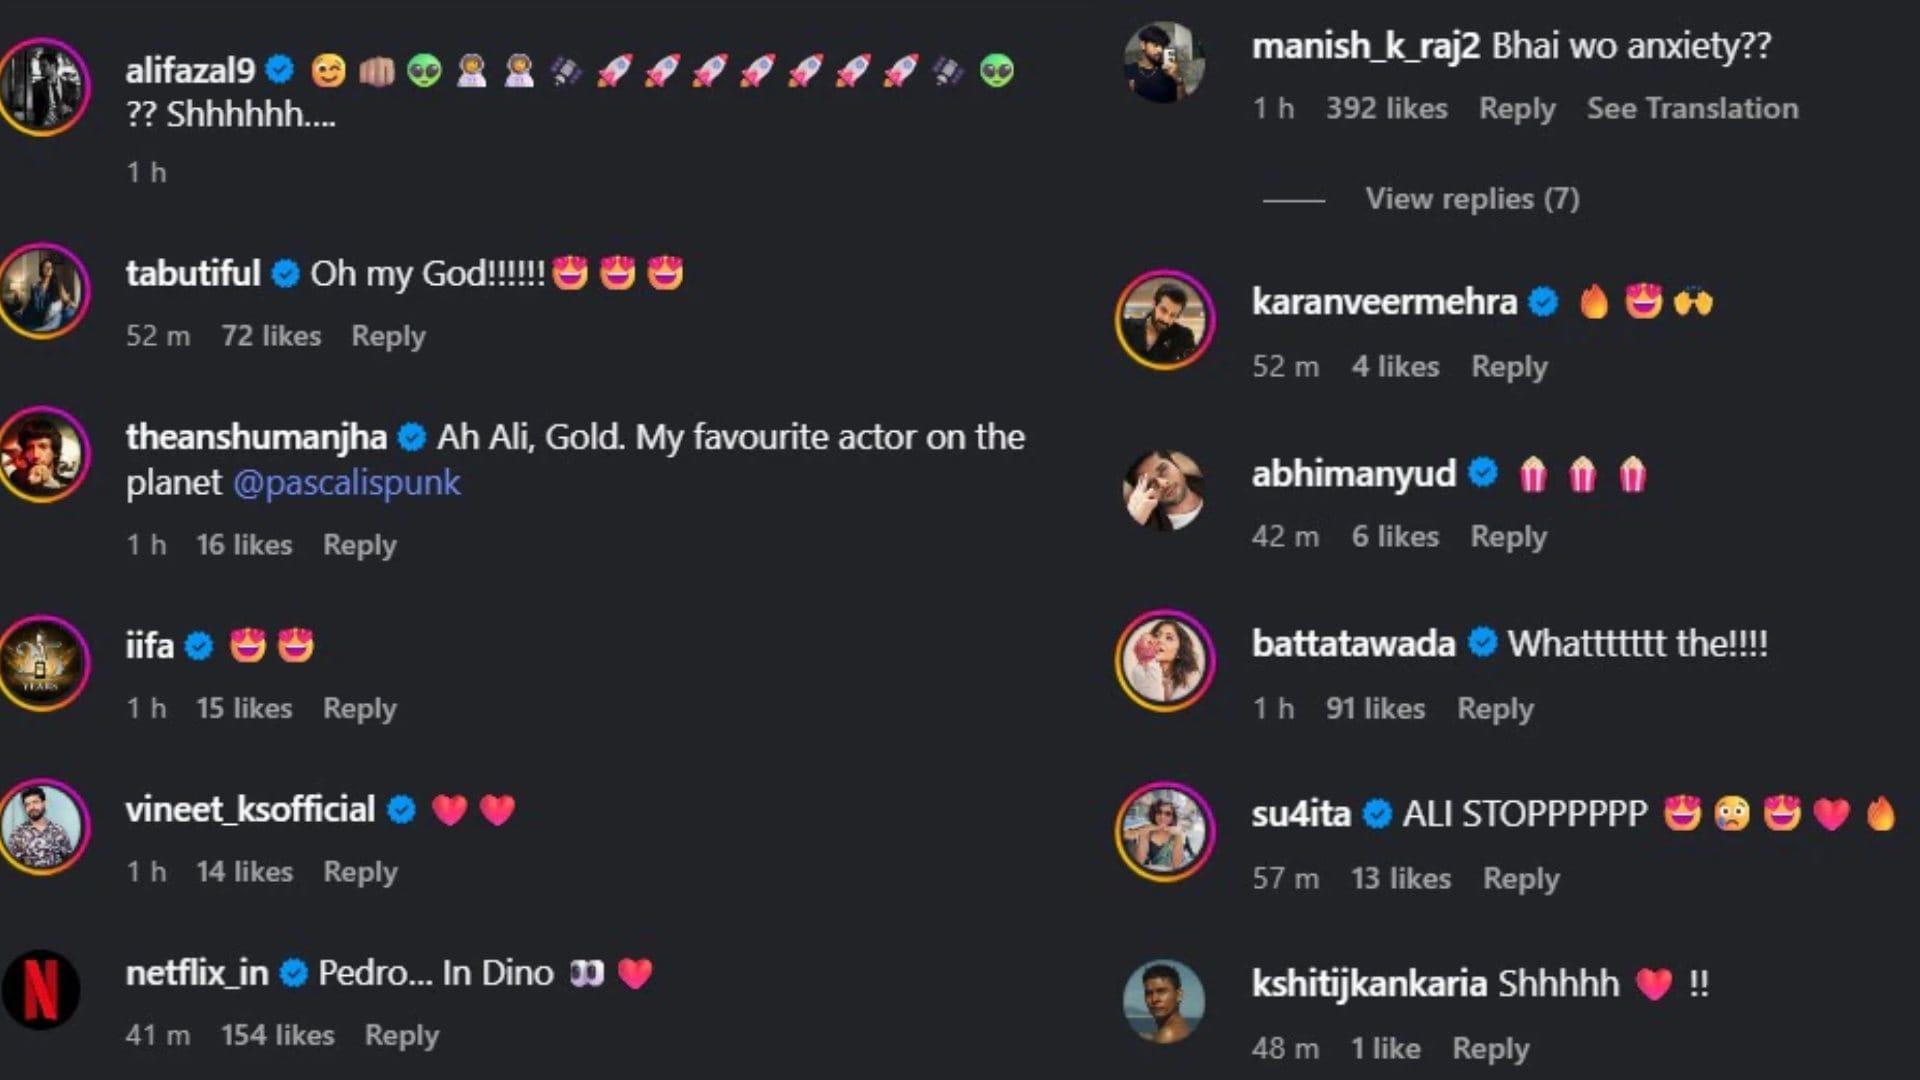
Task: Click See Translation on manish_k_raj2 comment
Action: (x=1692, y=108)
